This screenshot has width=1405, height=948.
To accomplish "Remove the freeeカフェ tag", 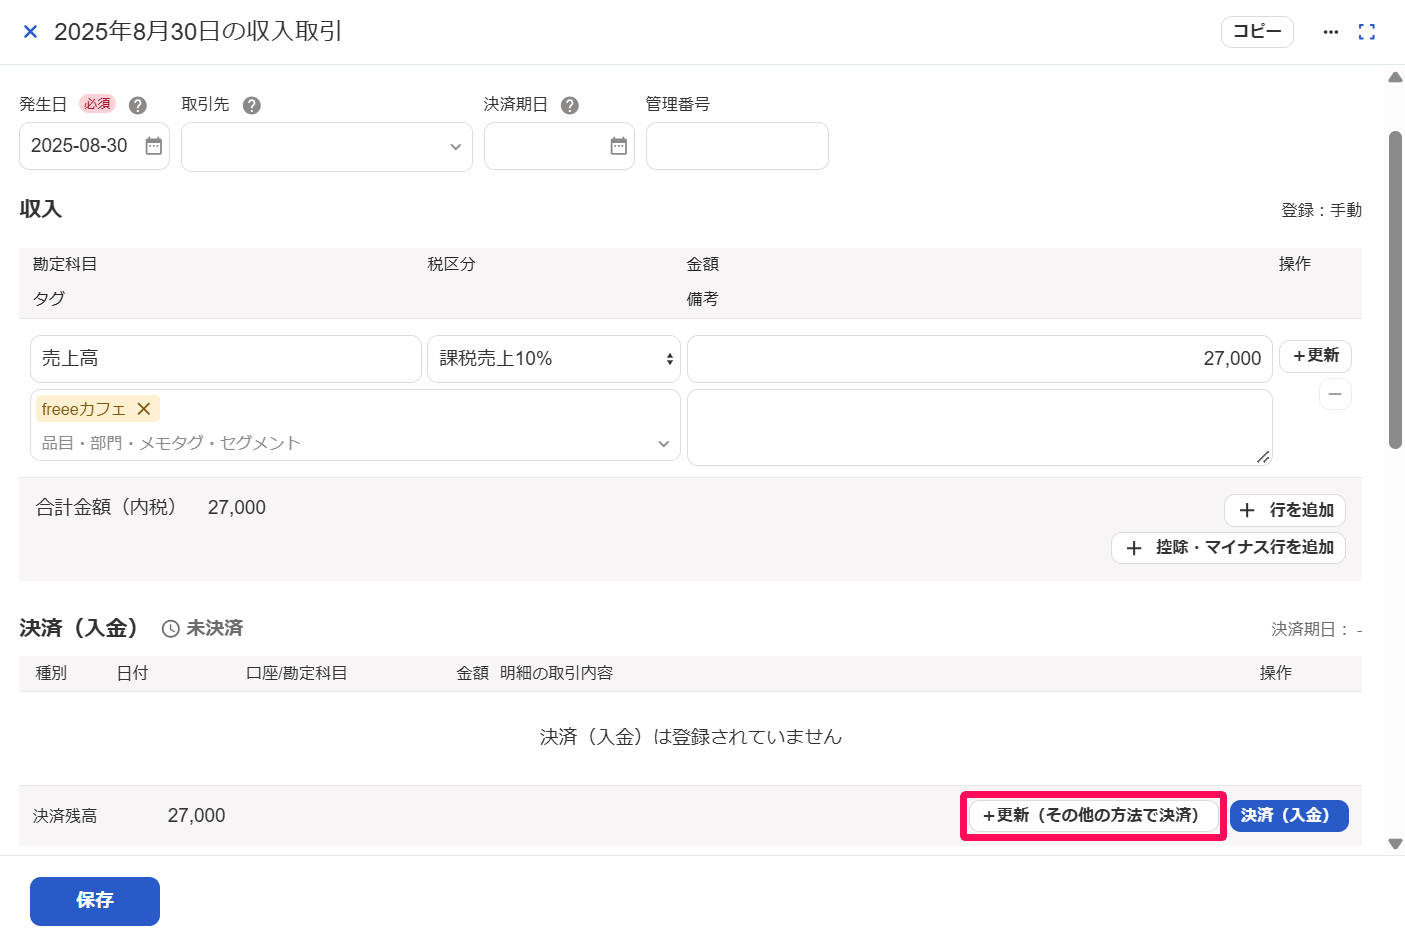I will point(144,409).
